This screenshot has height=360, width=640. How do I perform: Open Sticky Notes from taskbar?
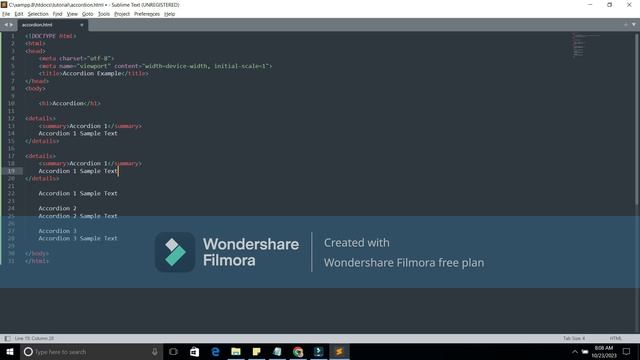257,352
